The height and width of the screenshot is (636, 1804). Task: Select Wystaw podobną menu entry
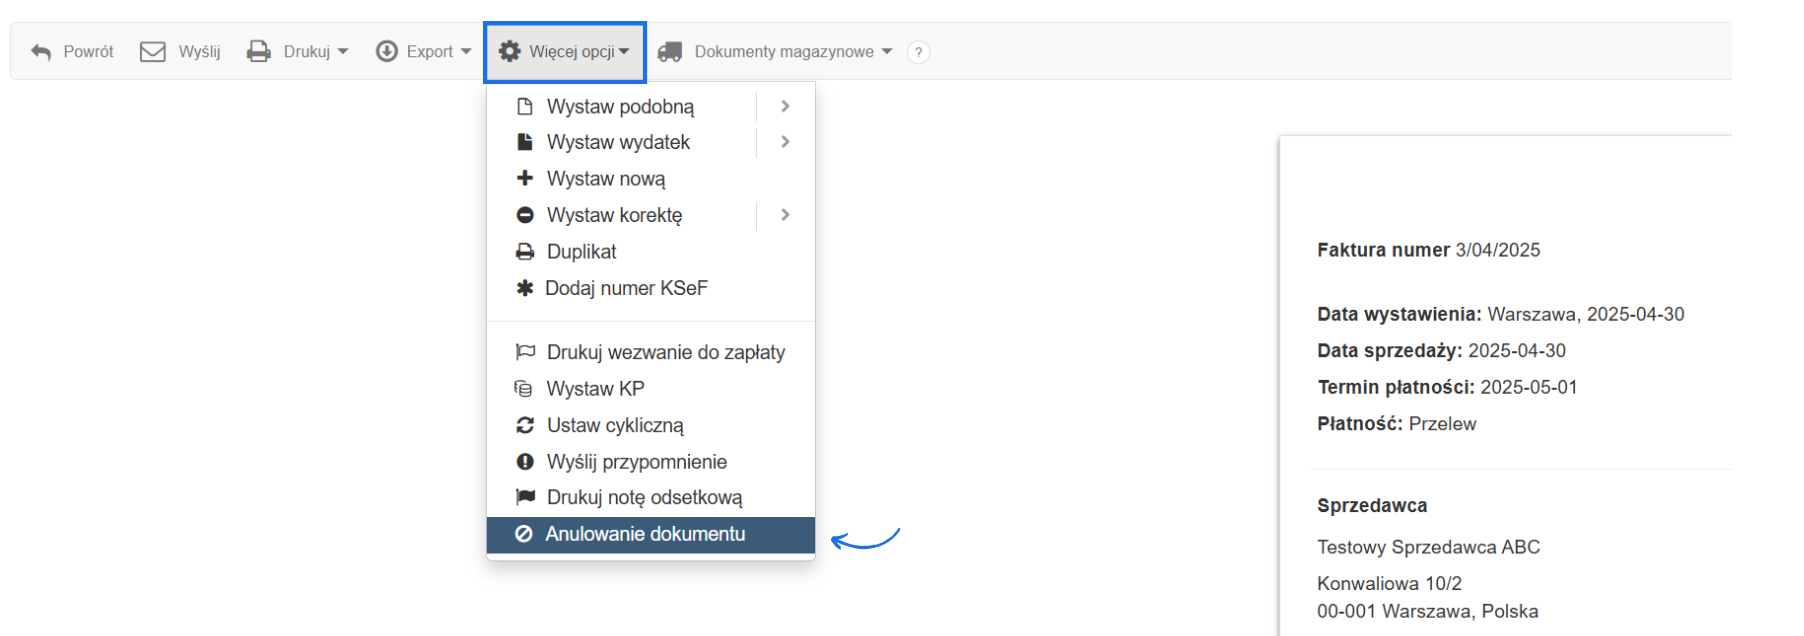click(x=620, y=106)
